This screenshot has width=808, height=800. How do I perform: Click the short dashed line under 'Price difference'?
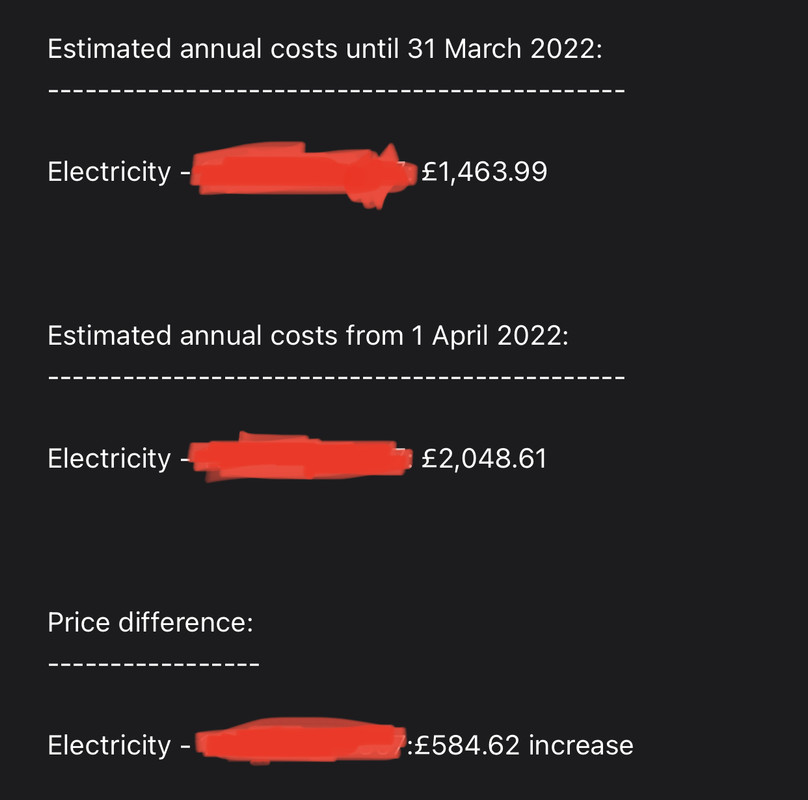tap(154, 664)
